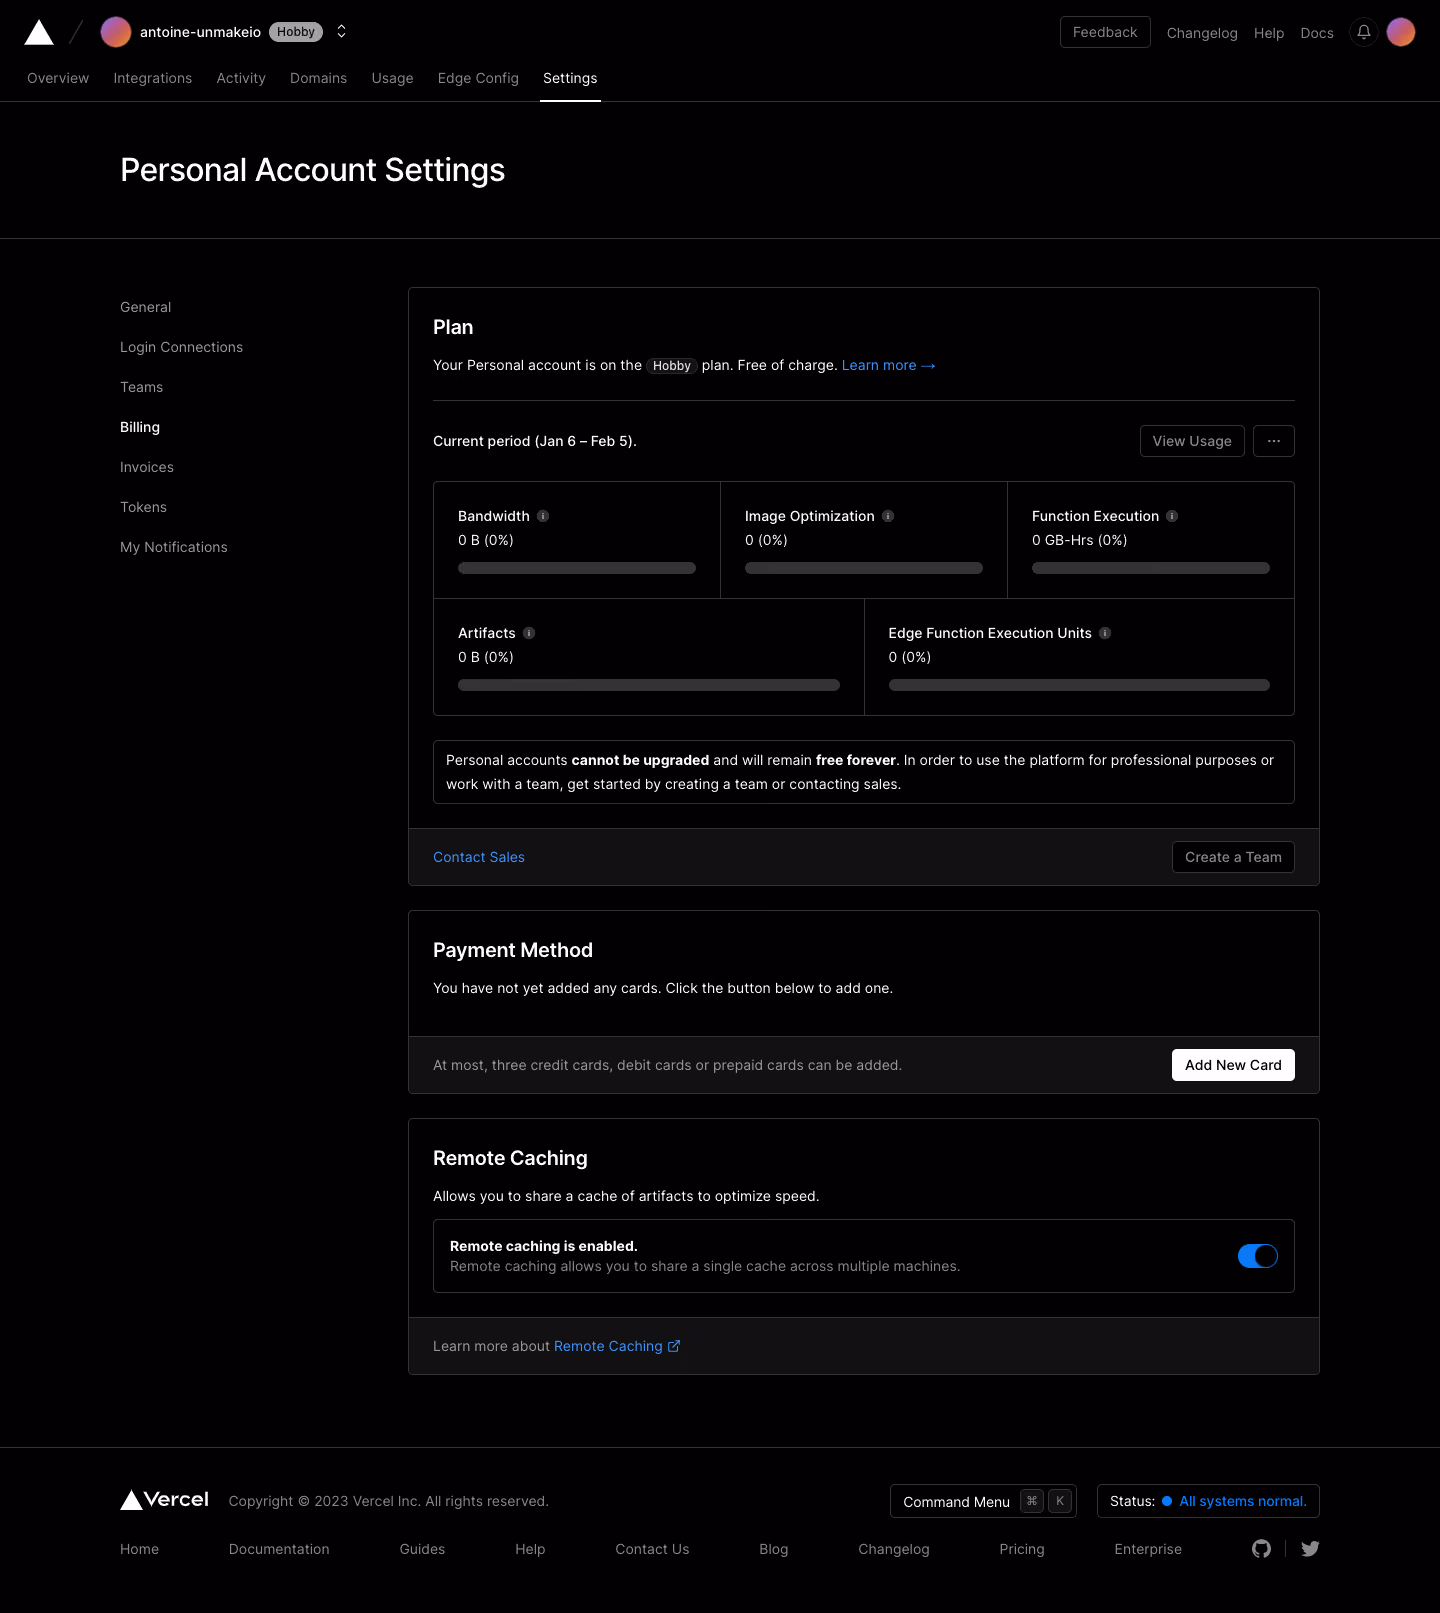Switch to the Overview tab

[x=58, y=78]
